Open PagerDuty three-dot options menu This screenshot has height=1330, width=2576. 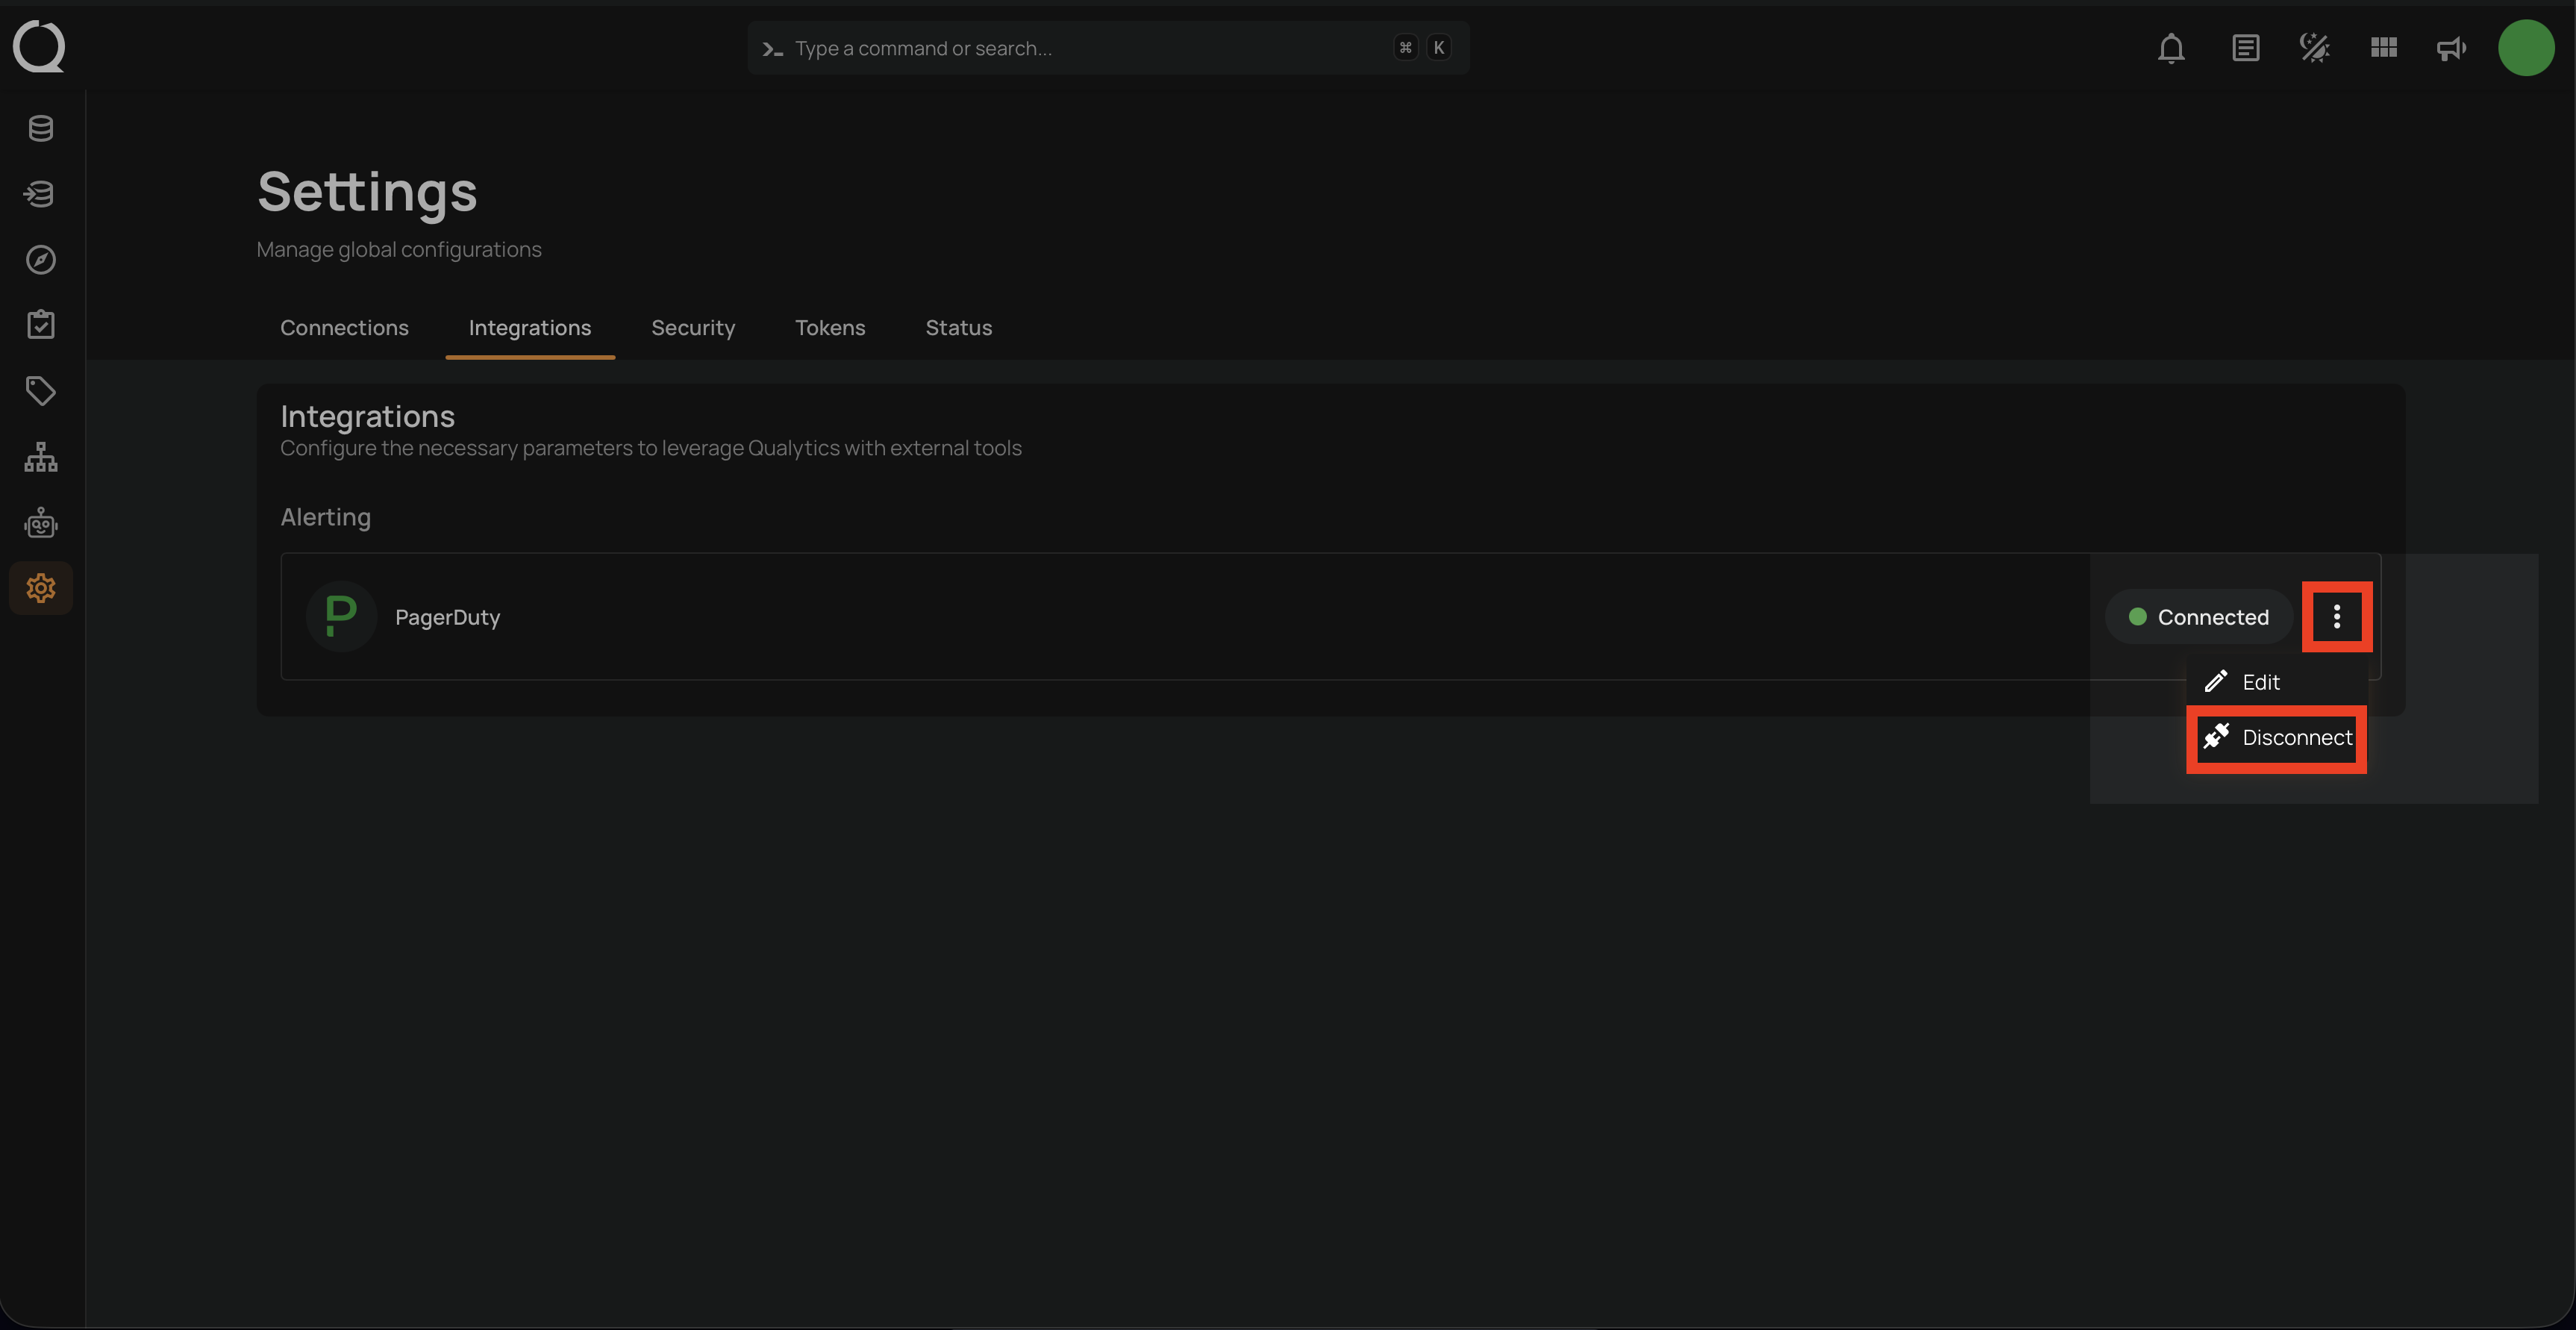2336,617
